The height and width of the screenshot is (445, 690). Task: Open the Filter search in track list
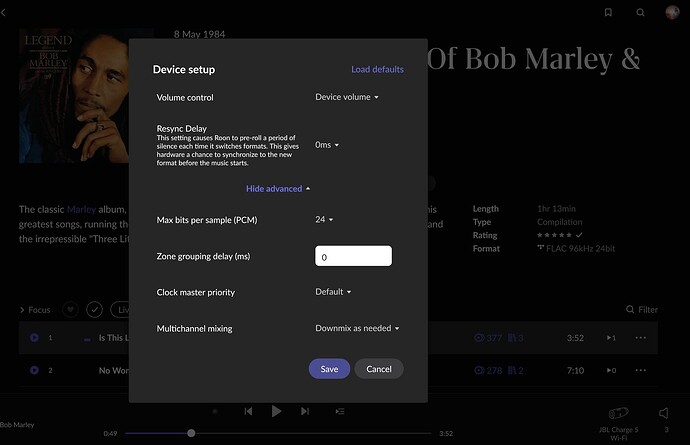click(642, 309)
